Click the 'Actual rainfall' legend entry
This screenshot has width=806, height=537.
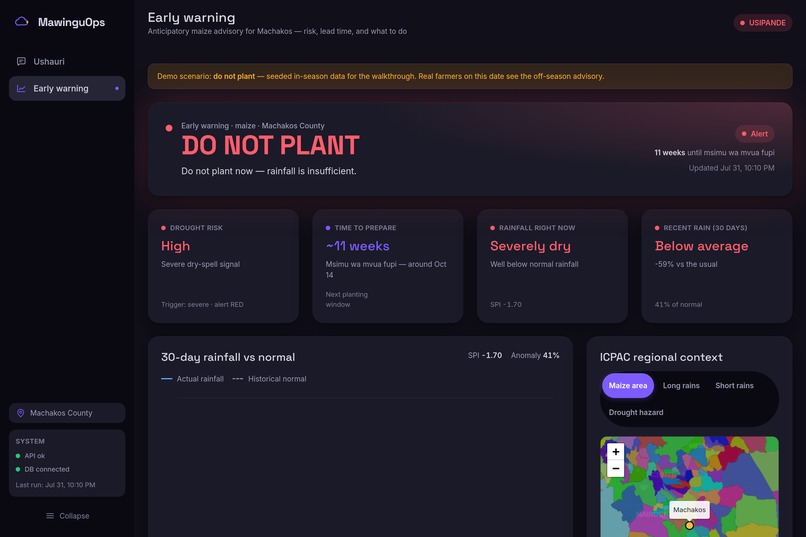tap(192, 379)
